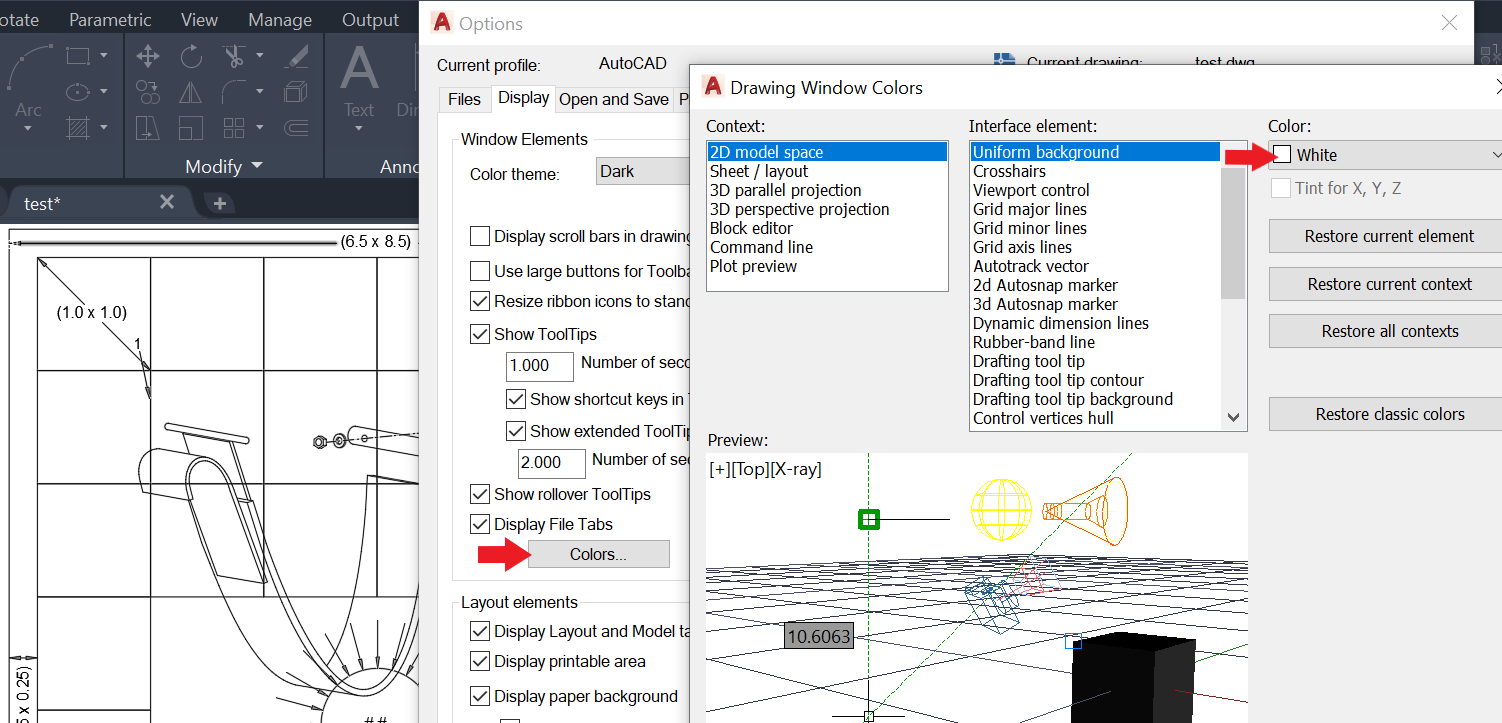
Task: Activate the Copy tool in Modify panel
Action: [x=148, y=92]
